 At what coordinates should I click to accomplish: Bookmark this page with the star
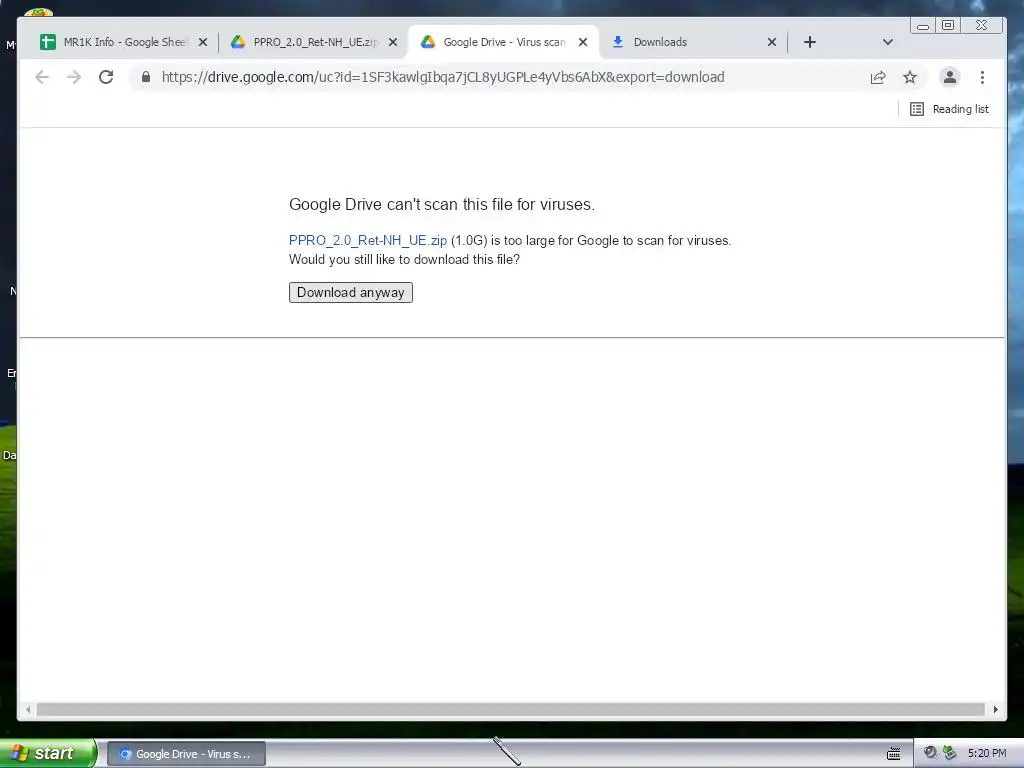(x=910, y=77)
